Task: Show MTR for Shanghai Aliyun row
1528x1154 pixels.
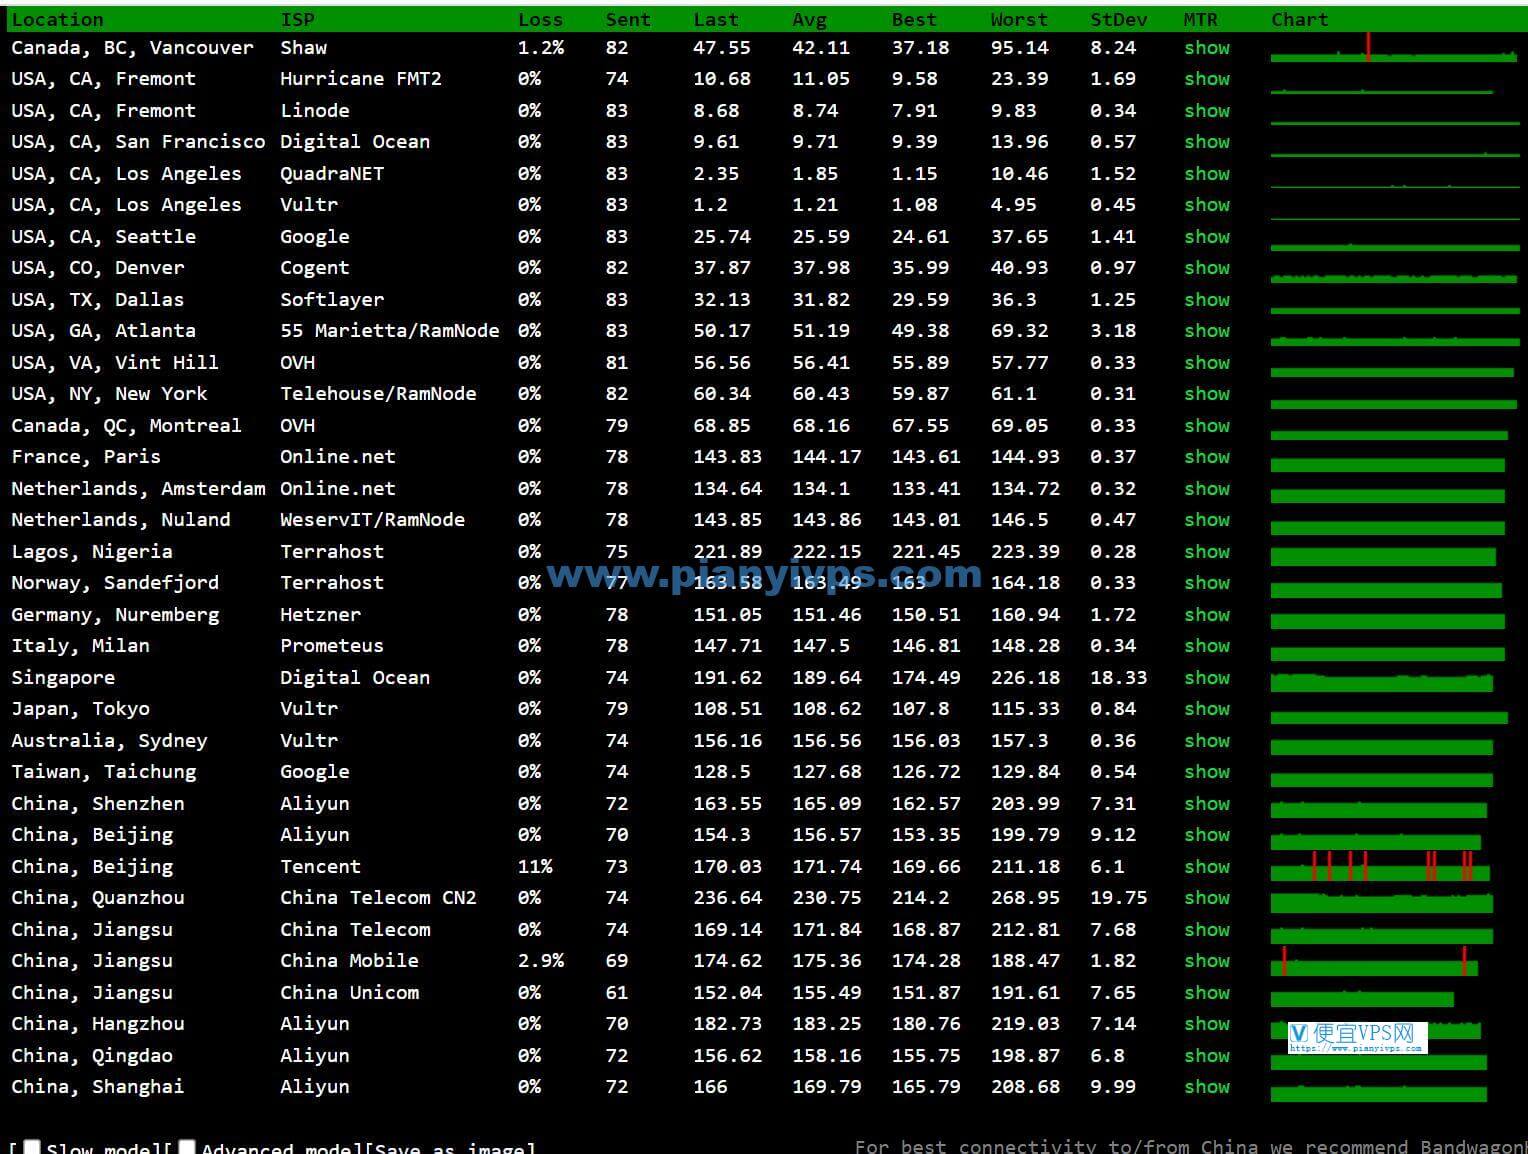Action: 1207,1087
